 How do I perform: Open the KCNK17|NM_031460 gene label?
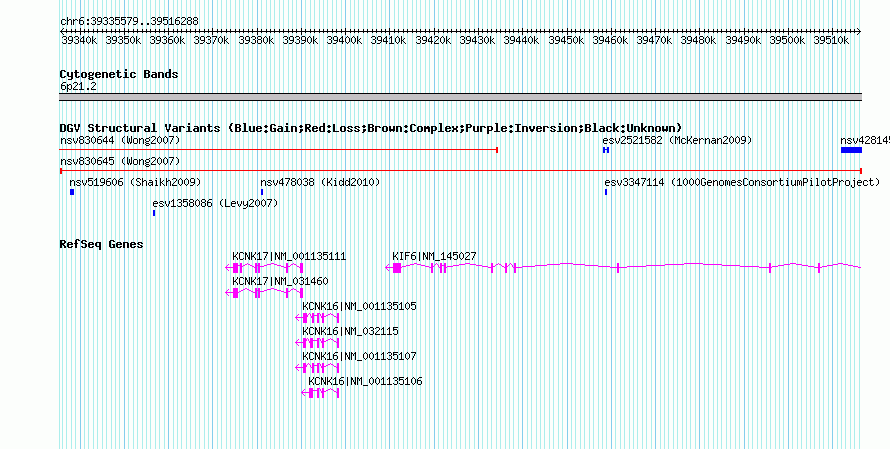tap(280, 282)
